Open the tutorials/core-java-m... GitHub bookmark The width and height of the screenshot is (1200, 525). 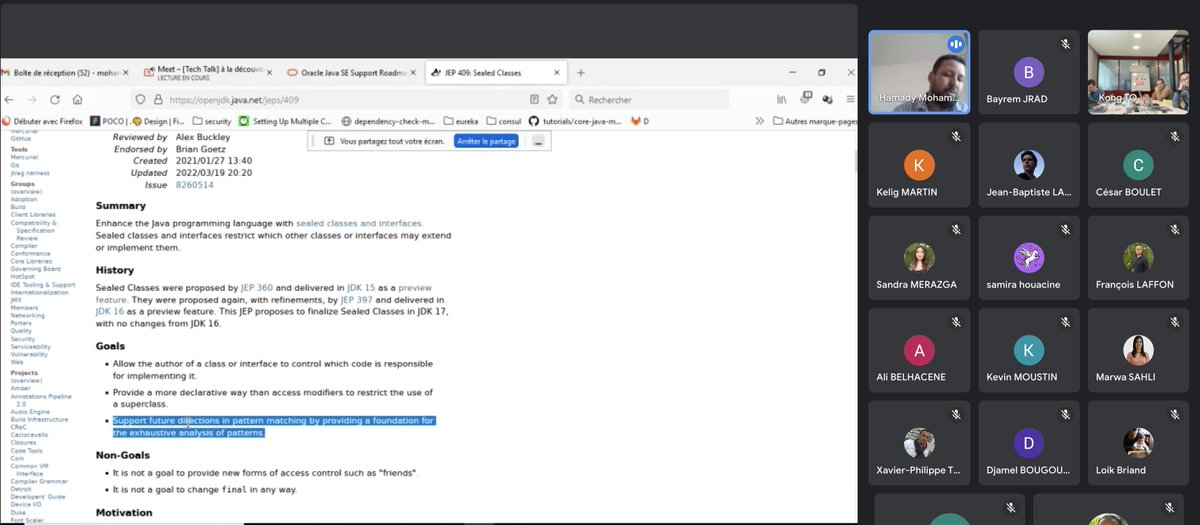coord(573,121)
